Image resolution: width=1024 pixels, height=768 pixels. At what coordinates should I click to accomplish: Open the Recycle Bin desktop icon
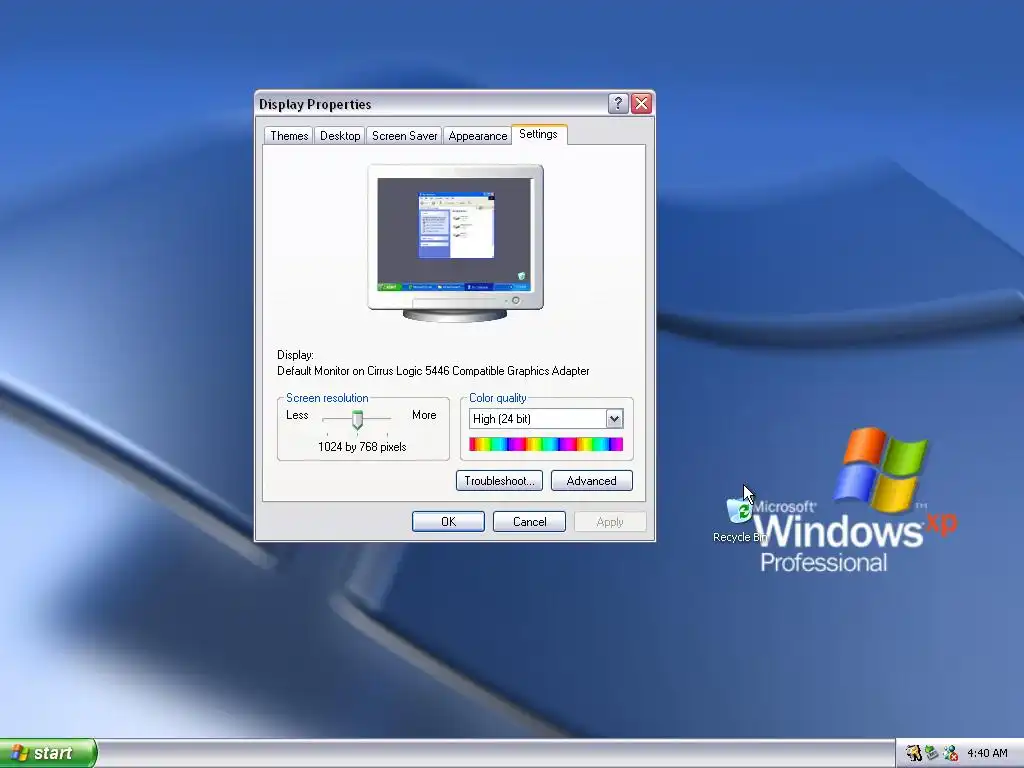[740, 520]
